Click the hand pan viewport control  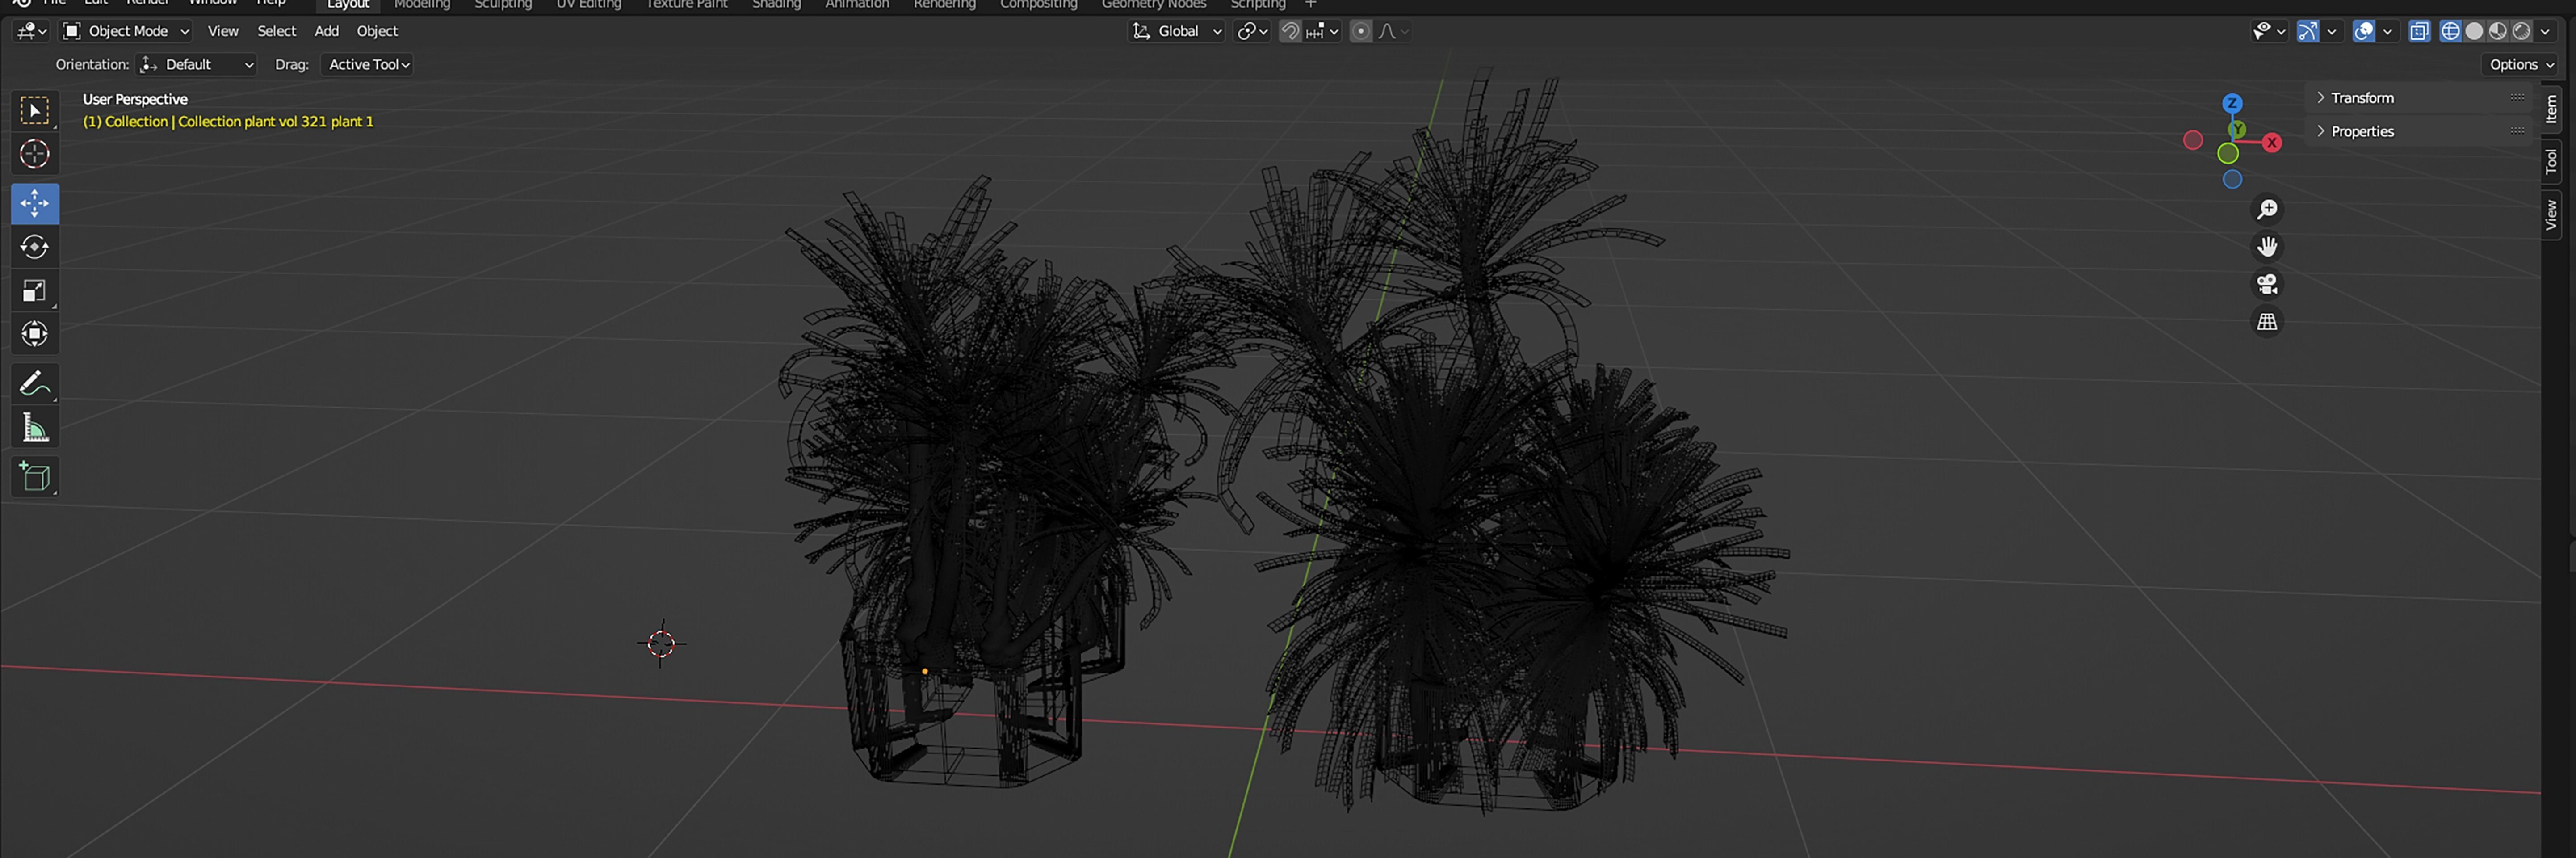2267,247
